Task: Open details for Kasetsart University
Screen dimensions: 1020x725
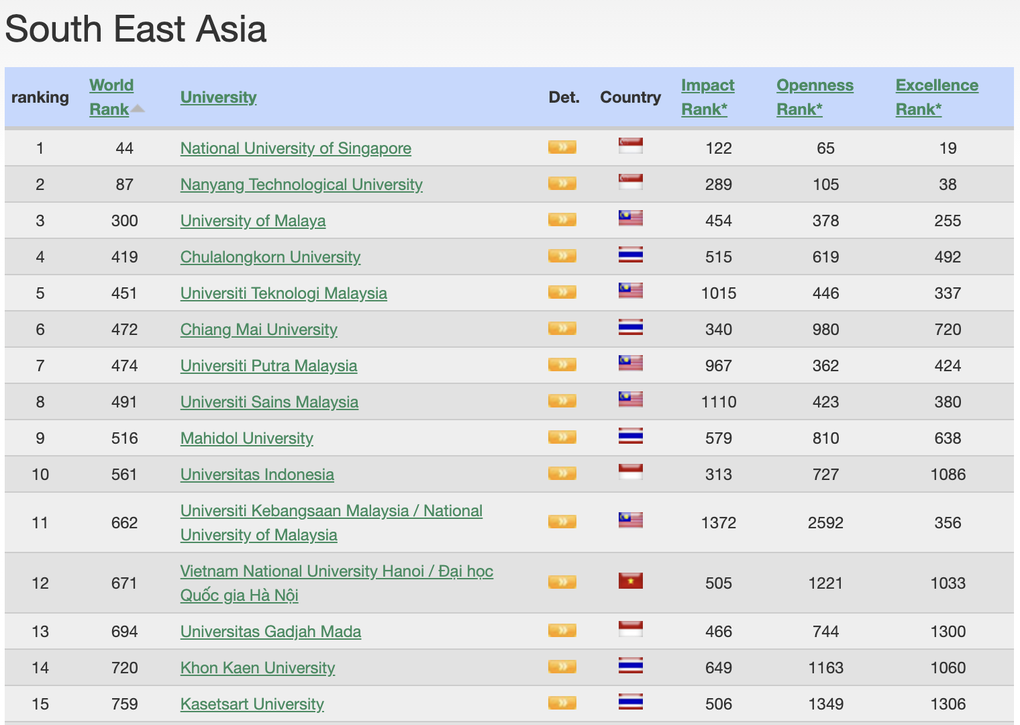Action: pyautogui.click(x=562, y=704)
